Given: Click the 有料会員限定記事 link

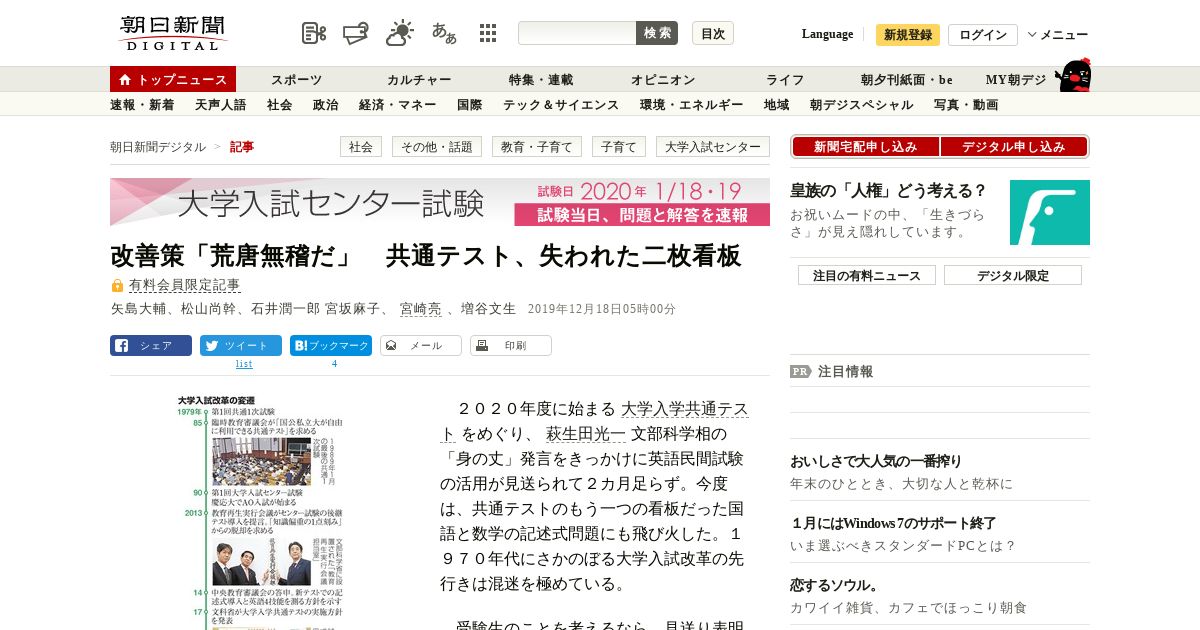Looking at the screenshot, I should click(185, 285).
